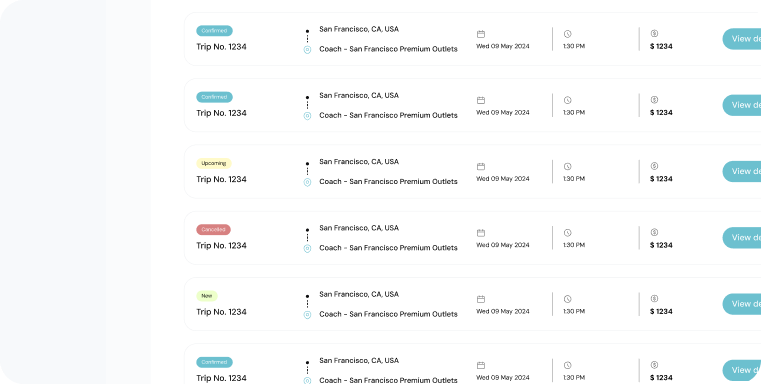
Task: Click the yellow Upcoming status badge
Action: pyautogui.click(x=214, y=163)
